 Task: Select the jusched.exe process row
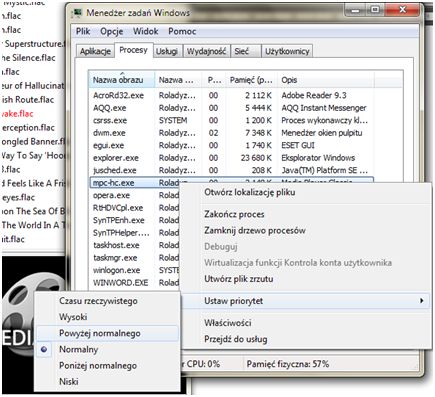pos(231,171)
